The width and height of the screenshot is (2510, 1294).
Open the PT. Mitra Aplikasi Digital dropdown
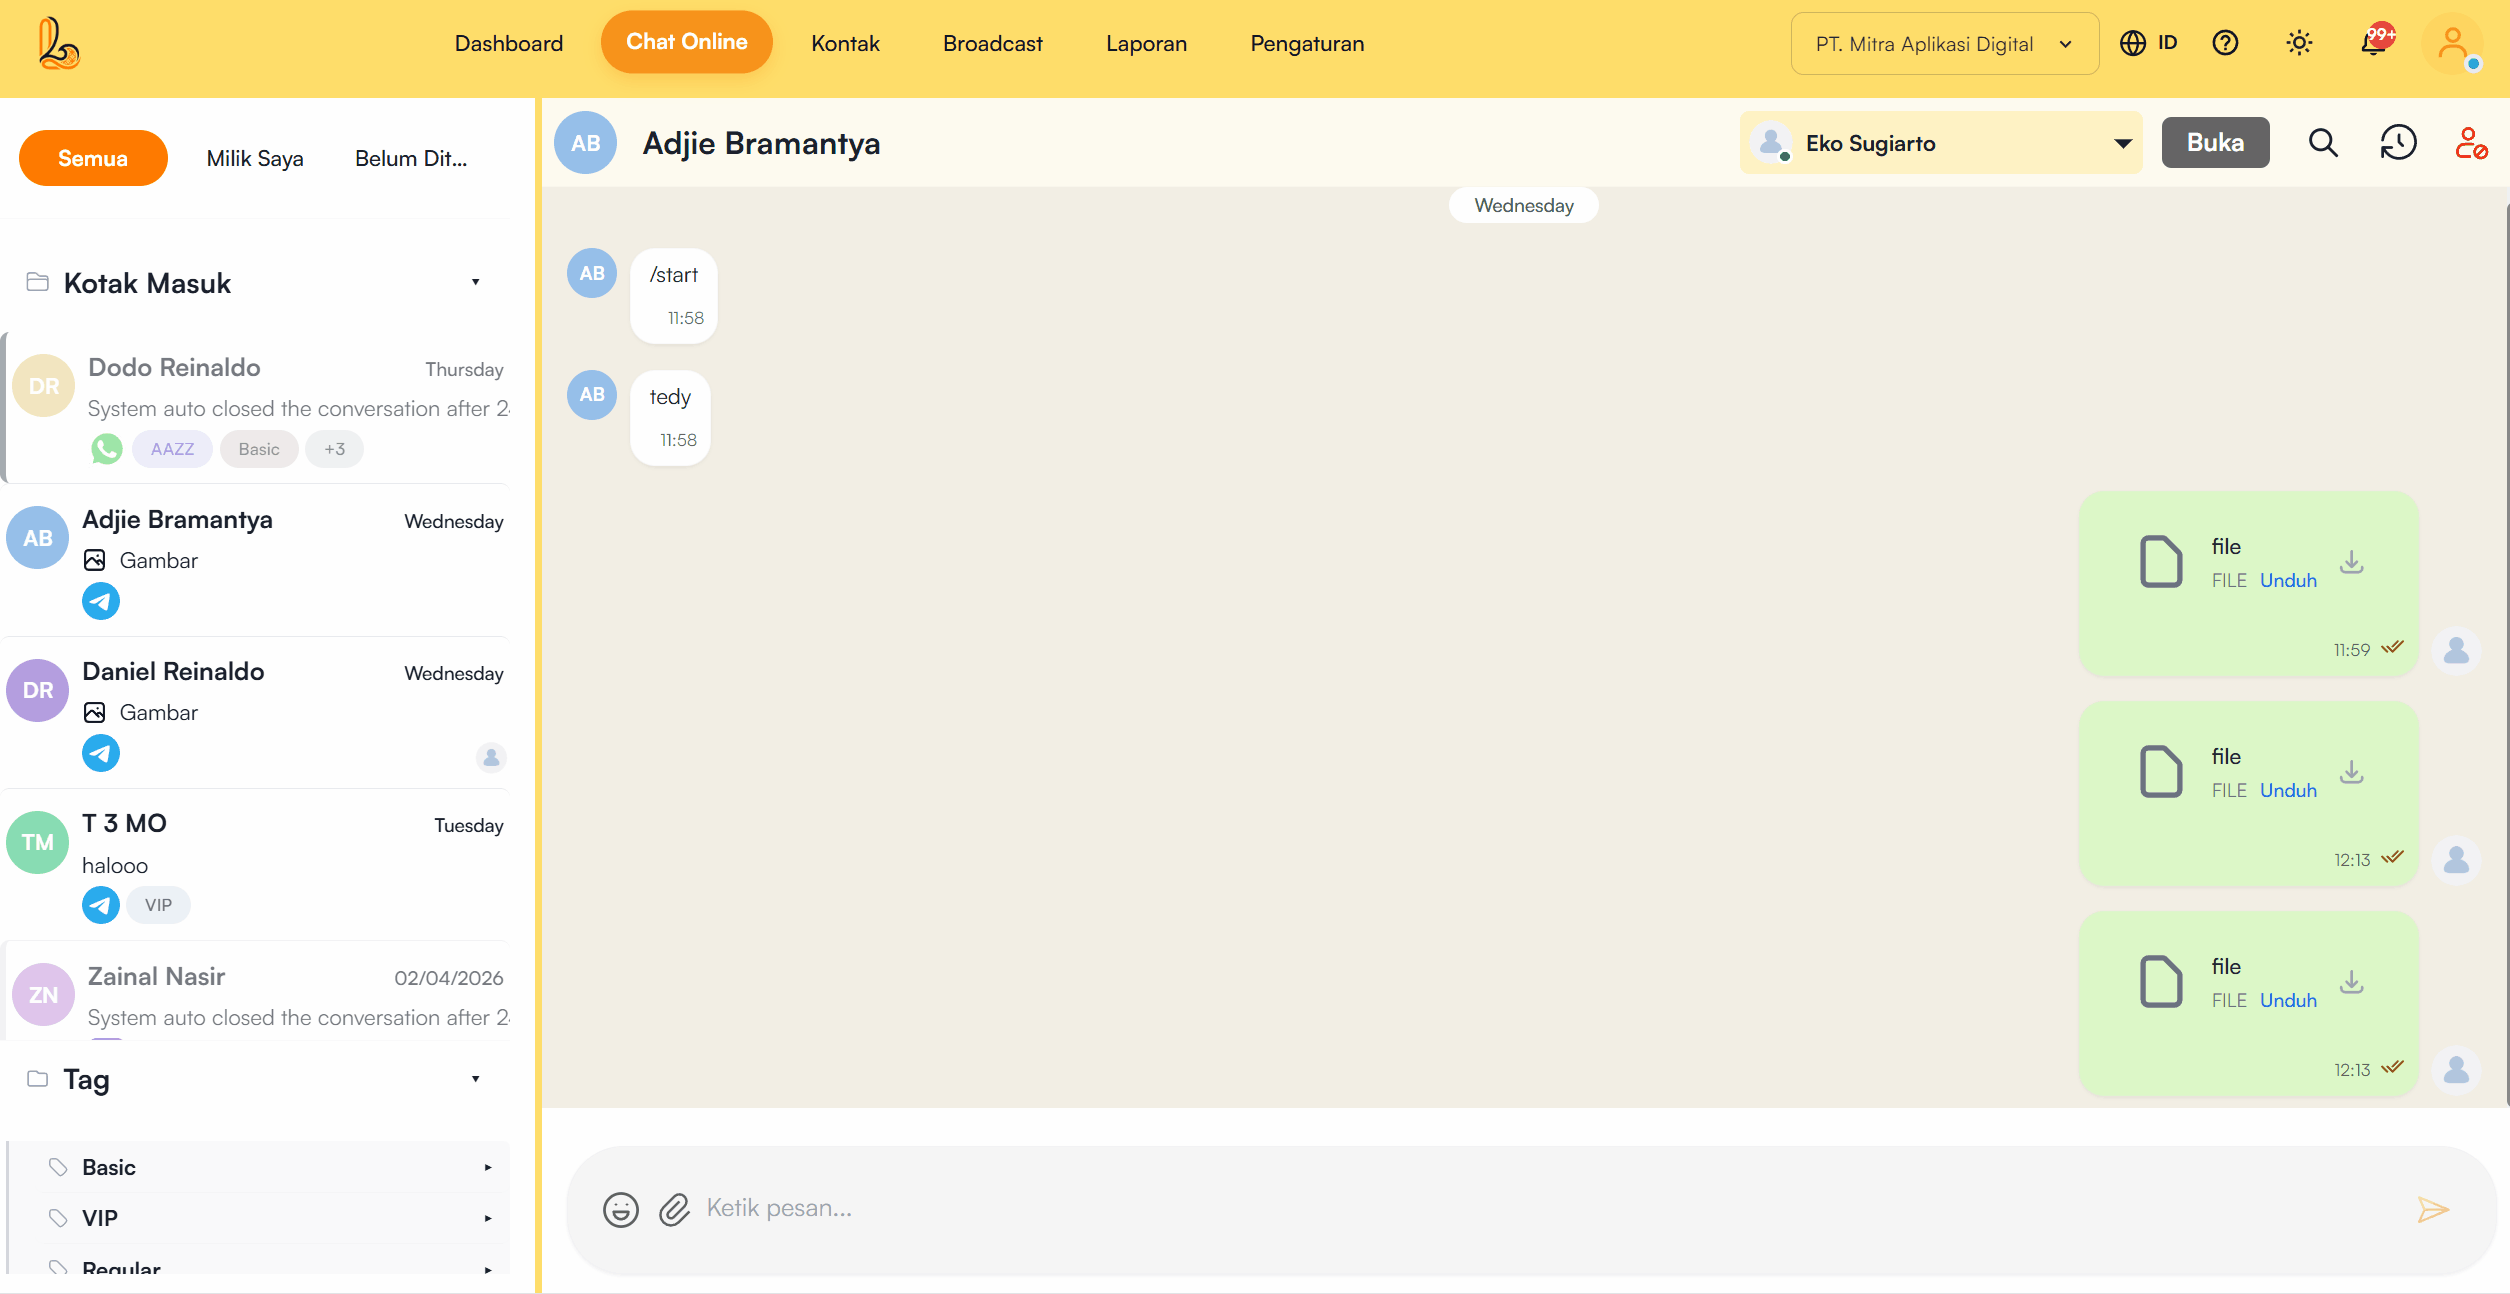click(1943, 44)
